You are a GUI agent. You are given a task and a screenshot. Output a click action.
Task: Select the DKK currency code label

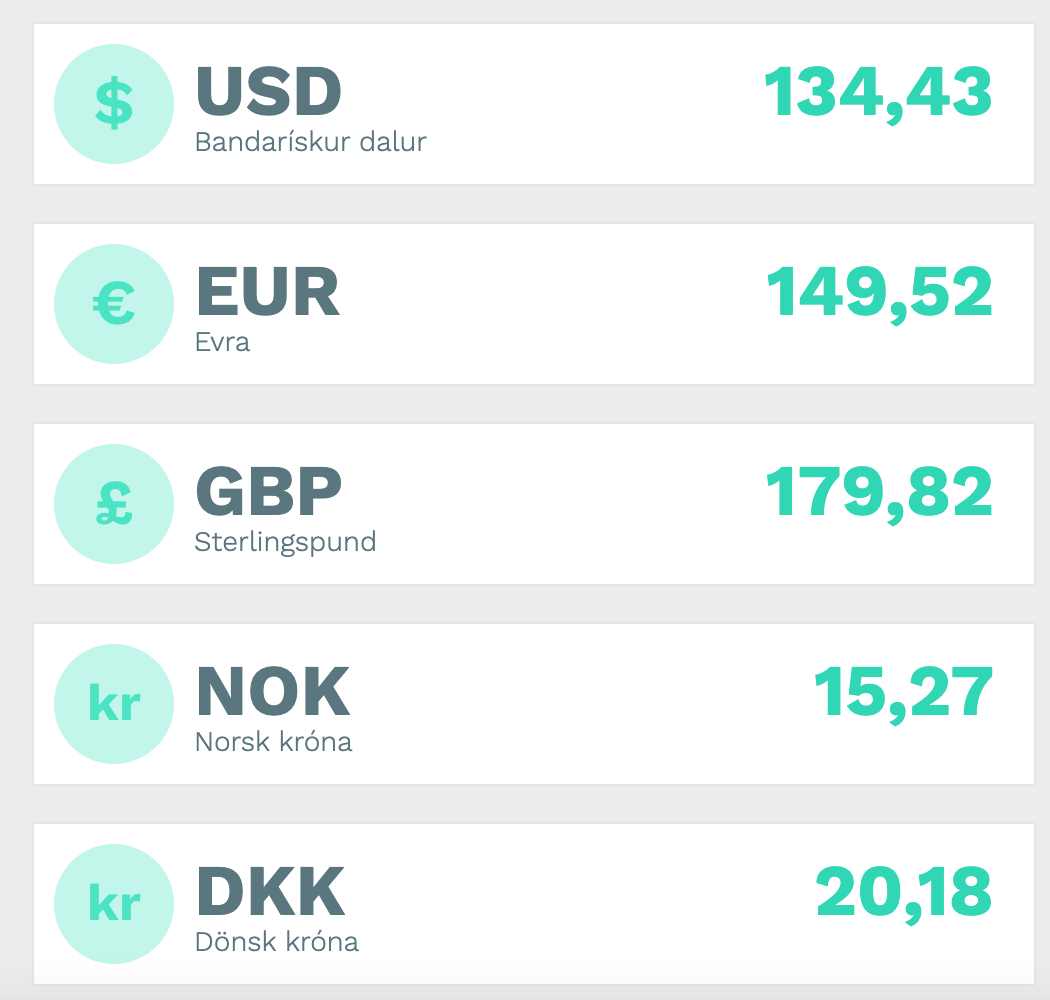click(271, 891)
